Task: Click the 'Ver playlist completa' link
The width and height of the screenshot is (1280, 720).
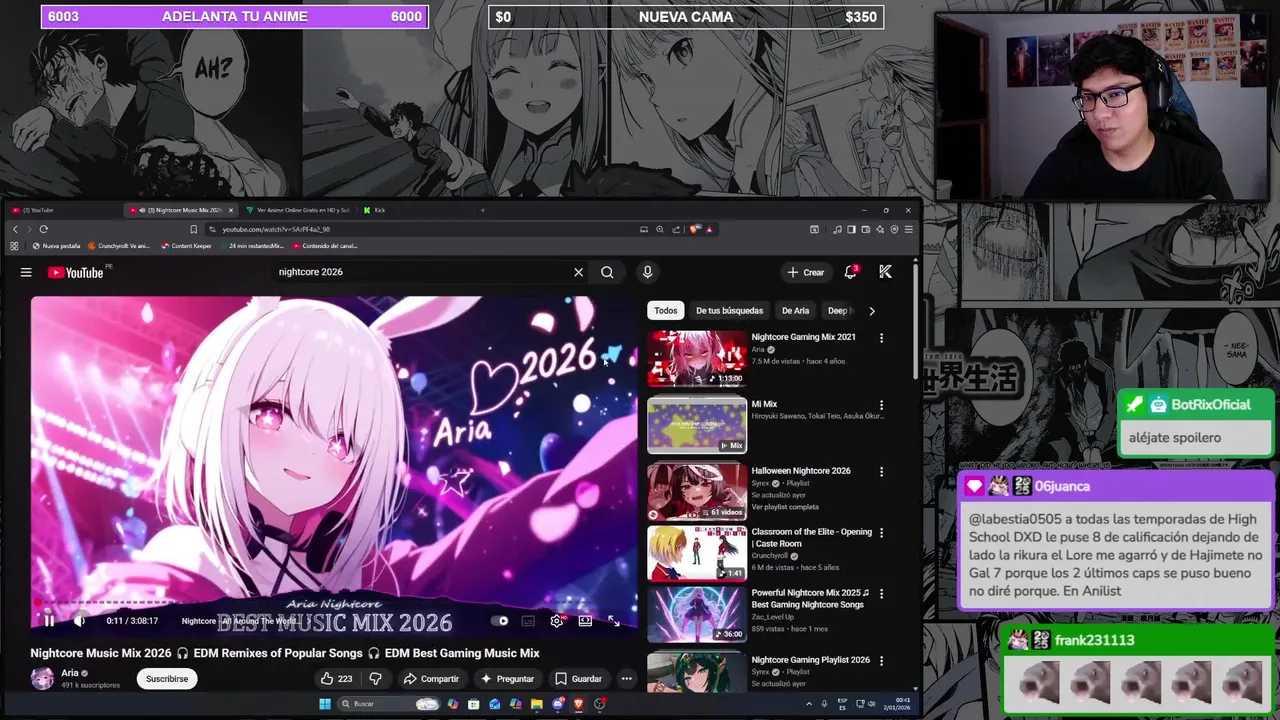Action: coord(785,507)
